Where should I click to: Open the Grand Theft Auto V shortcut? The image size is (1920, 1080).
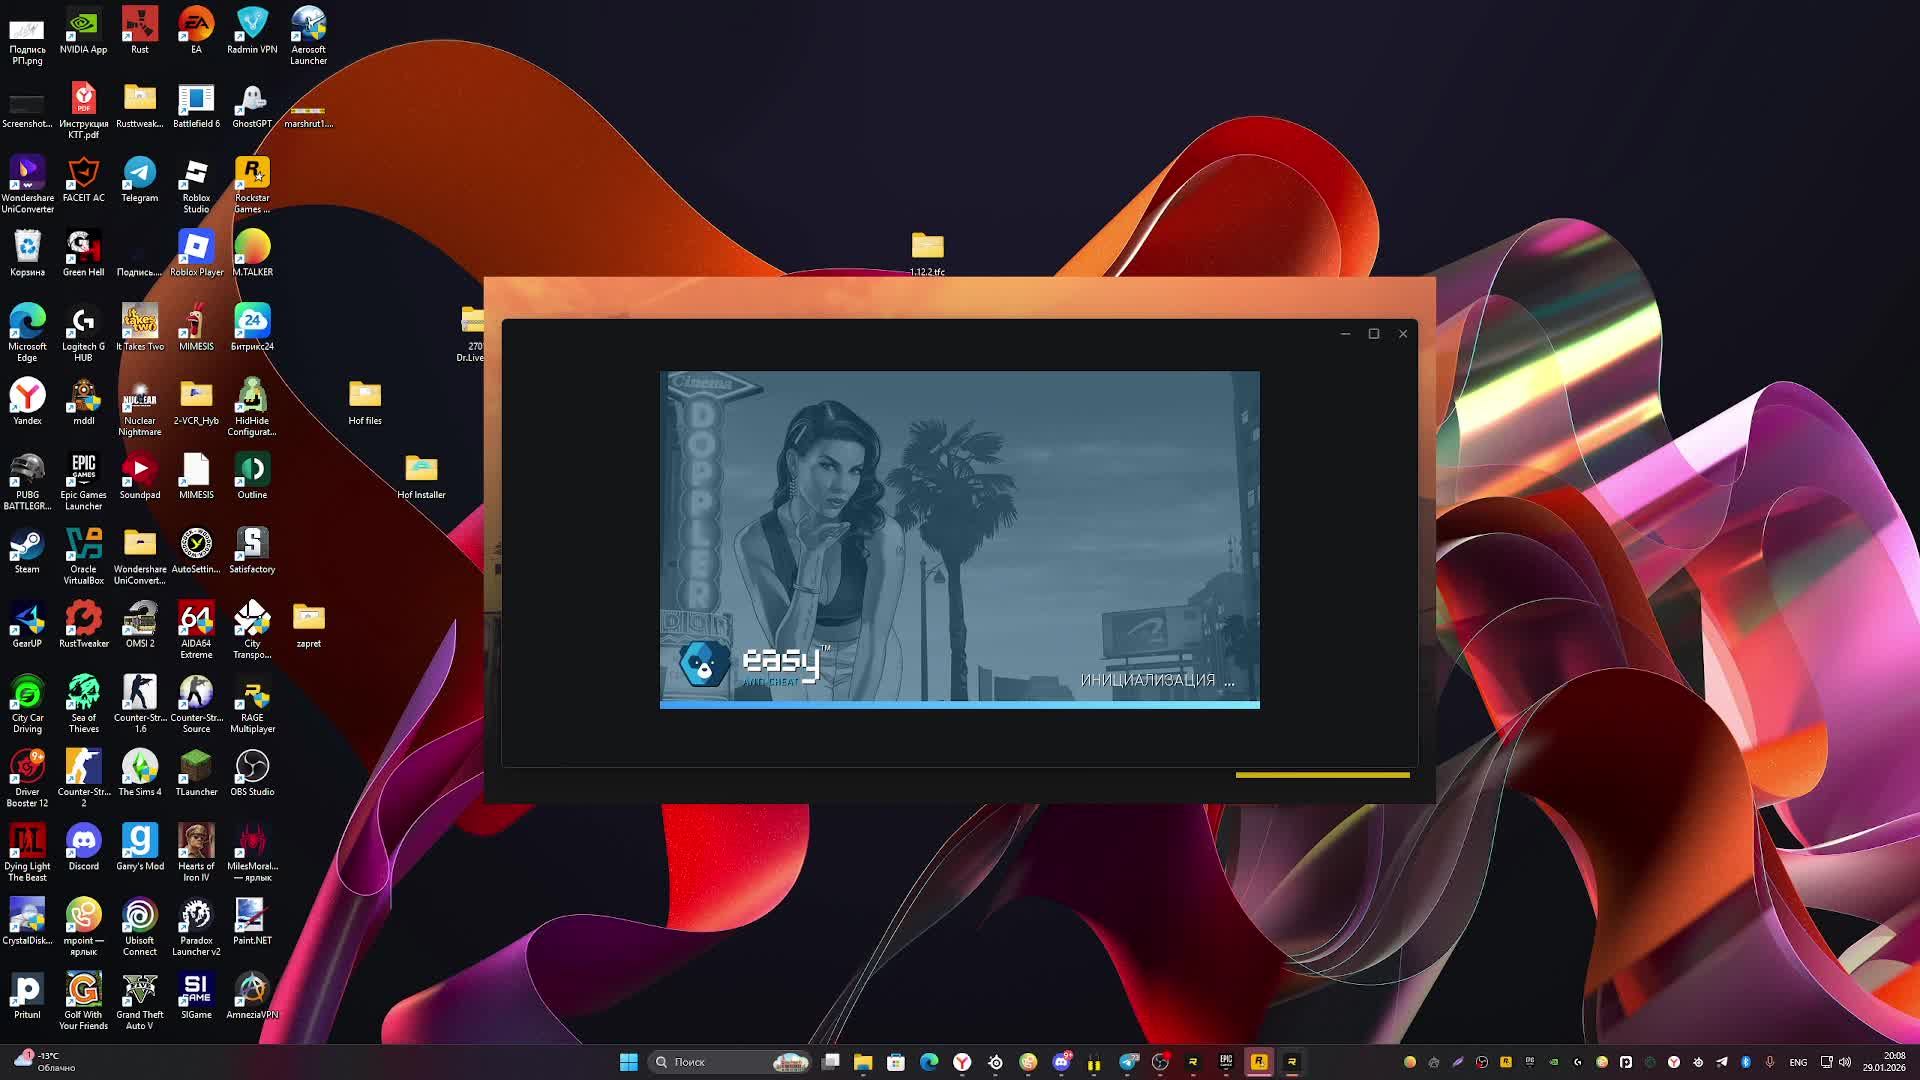coord(139,992)
